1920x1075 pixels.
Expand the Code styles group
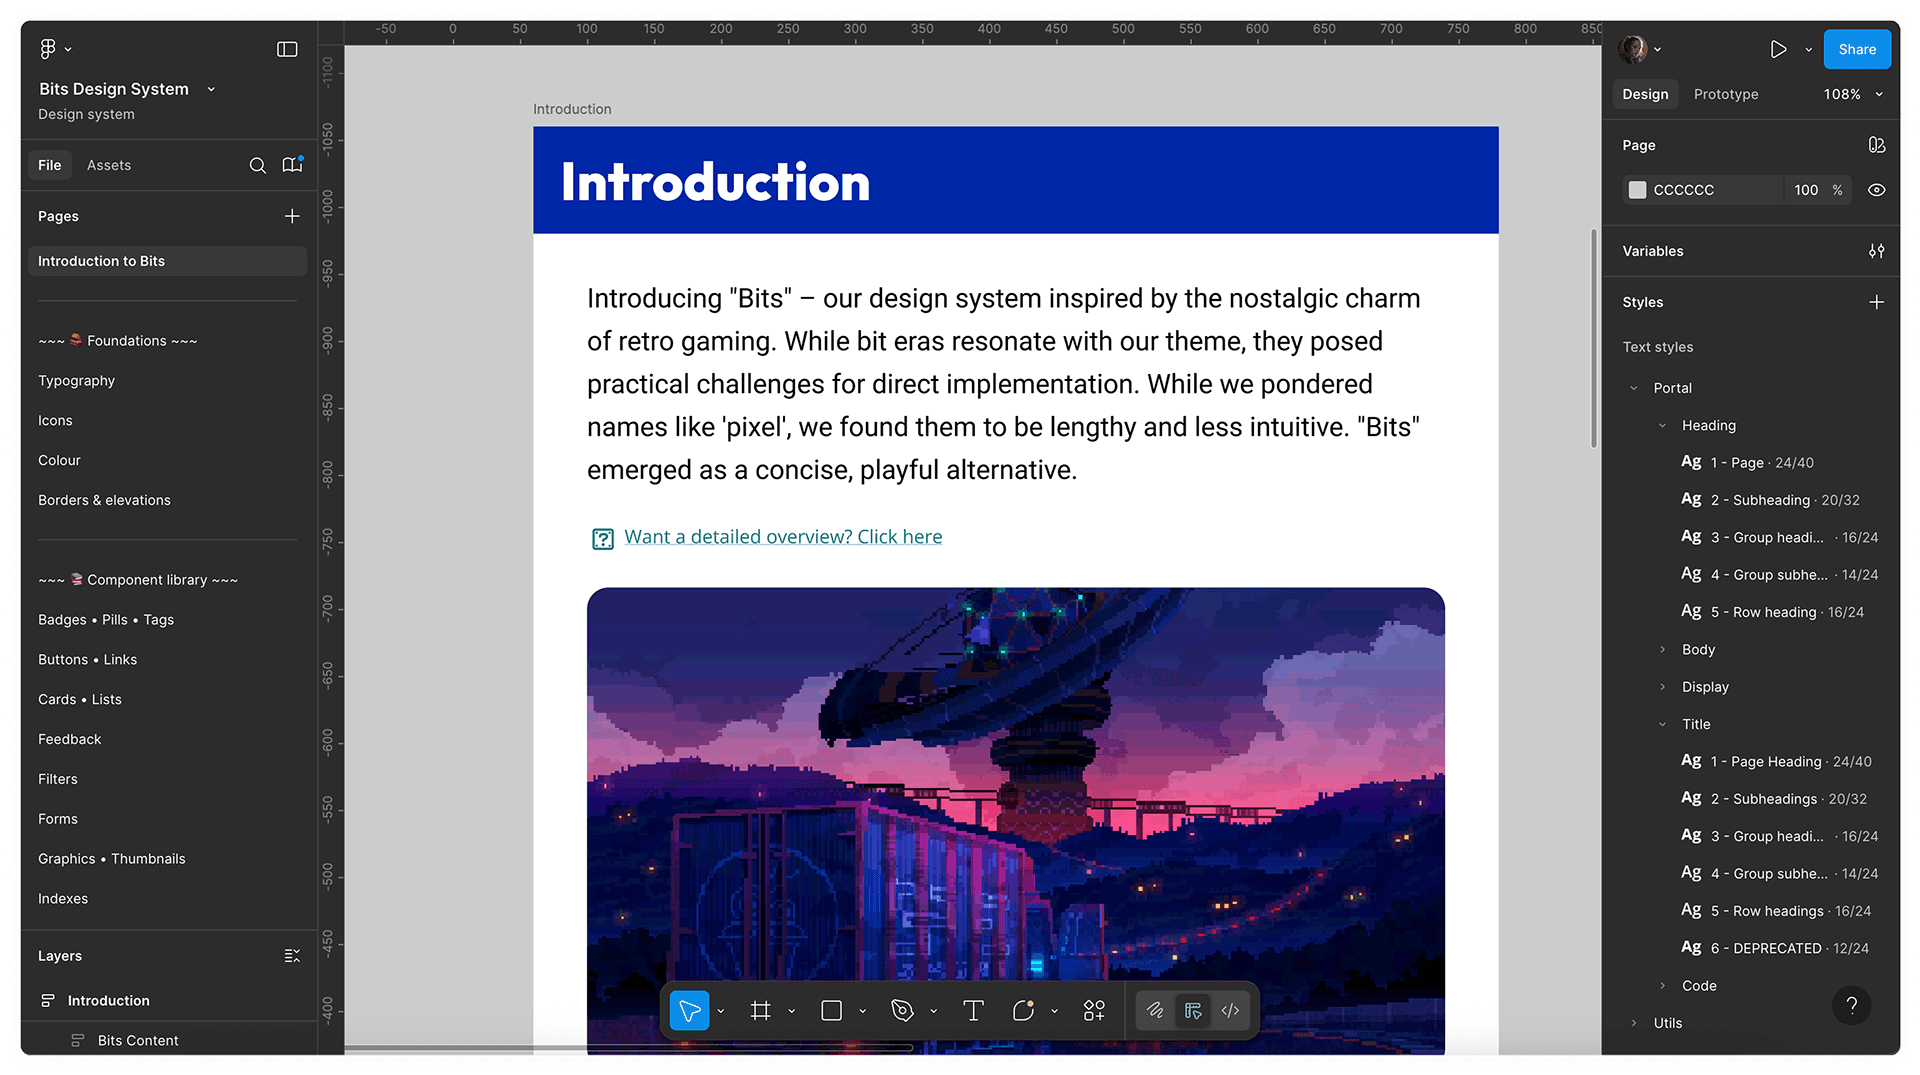coord(1662,986)
